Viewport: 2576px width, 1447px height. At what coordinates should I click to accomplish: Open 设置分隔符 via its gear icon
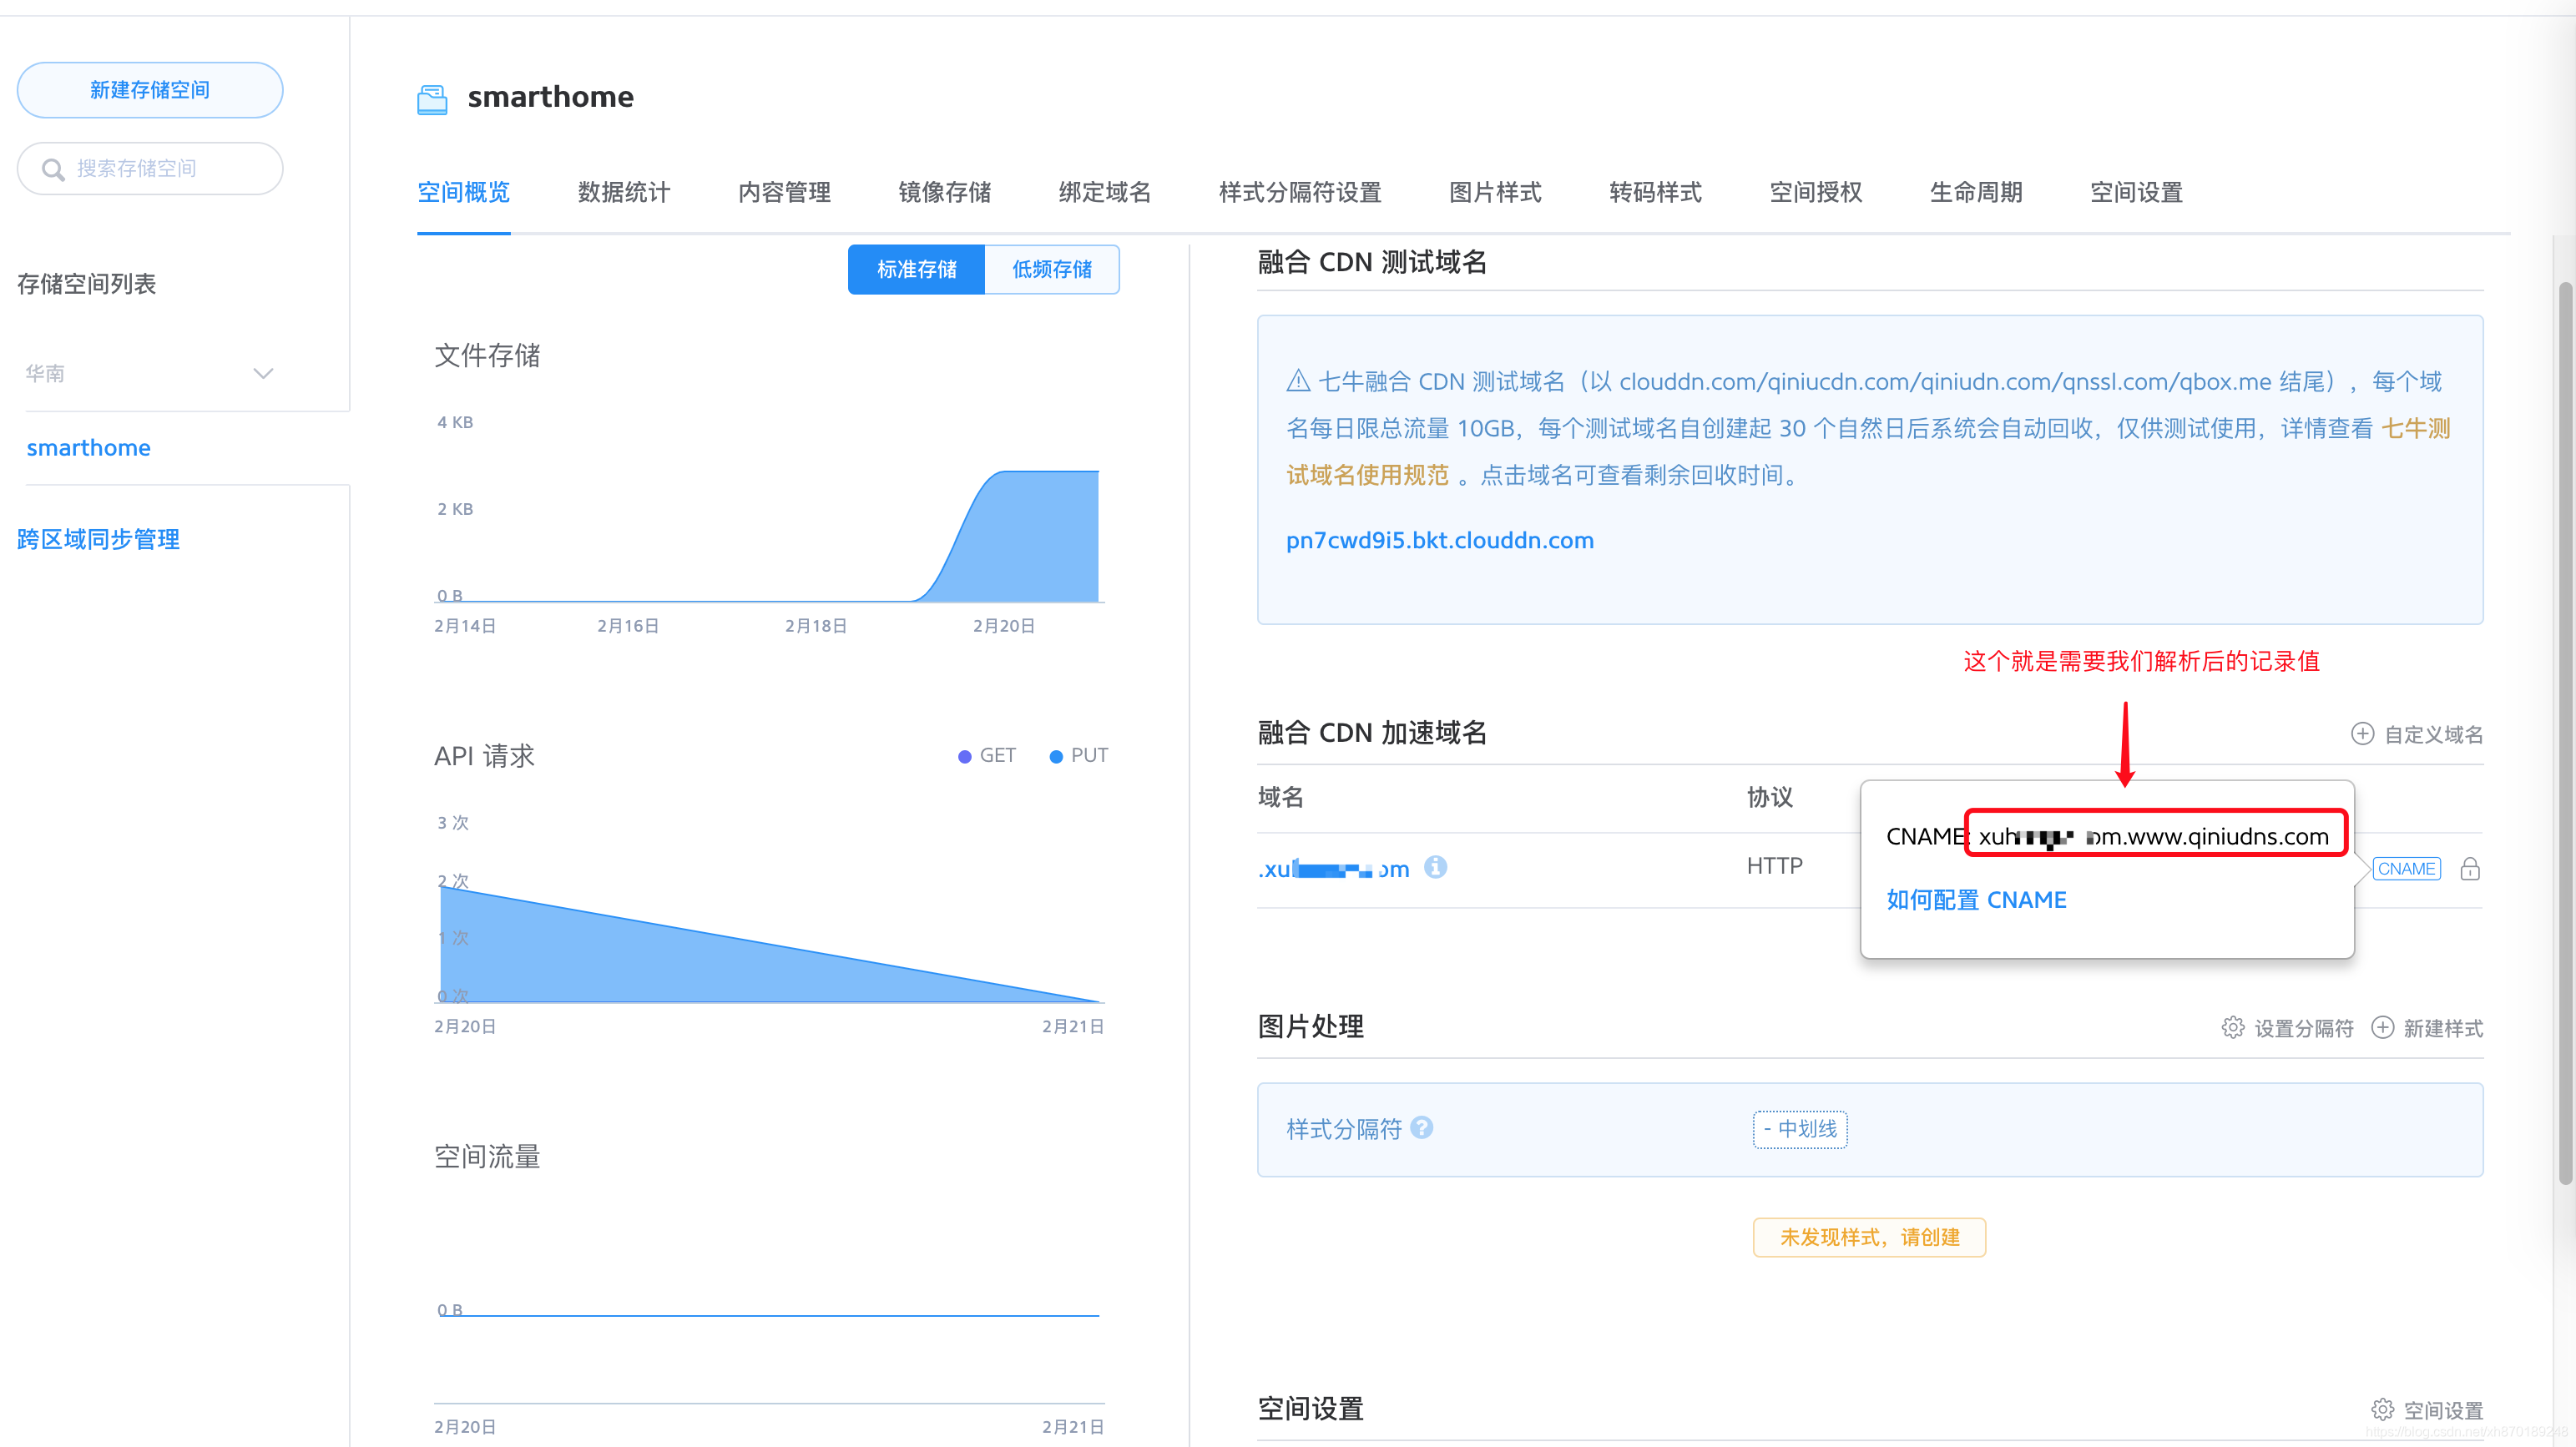(x=2234, y=1027)
